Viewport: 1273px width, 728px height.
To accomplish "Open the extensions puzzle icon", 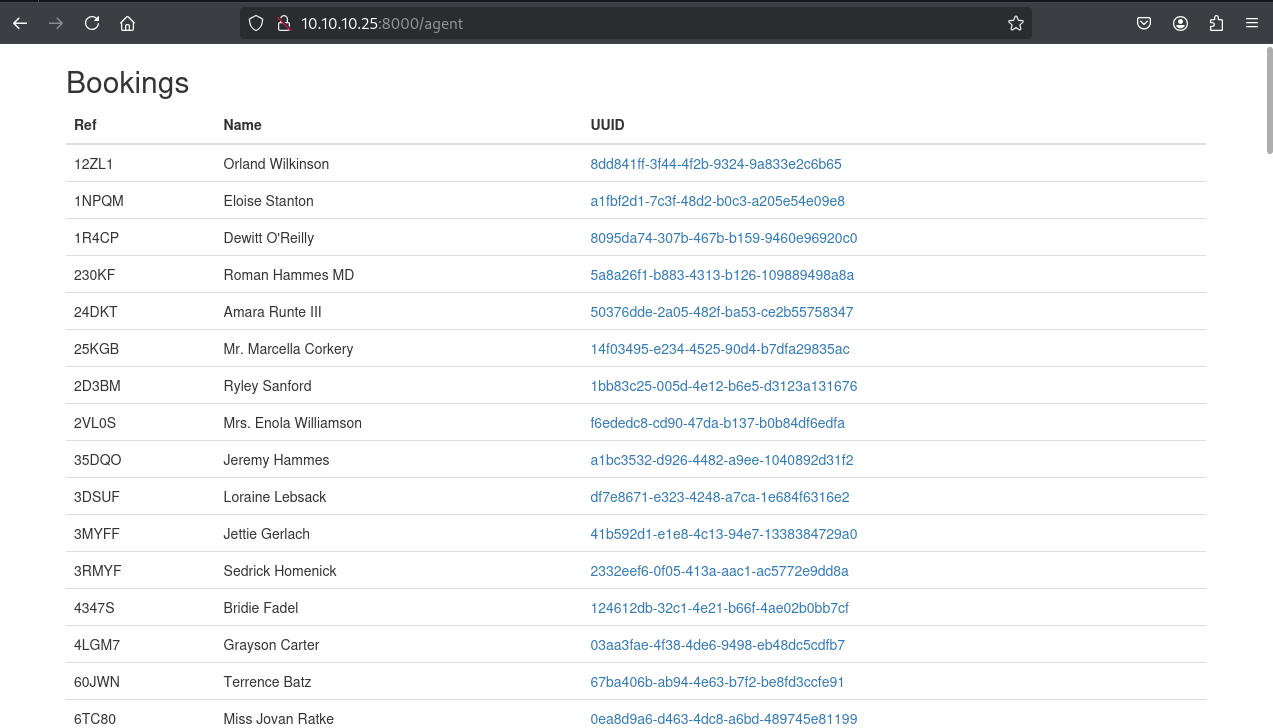I will click(1216, 23).
